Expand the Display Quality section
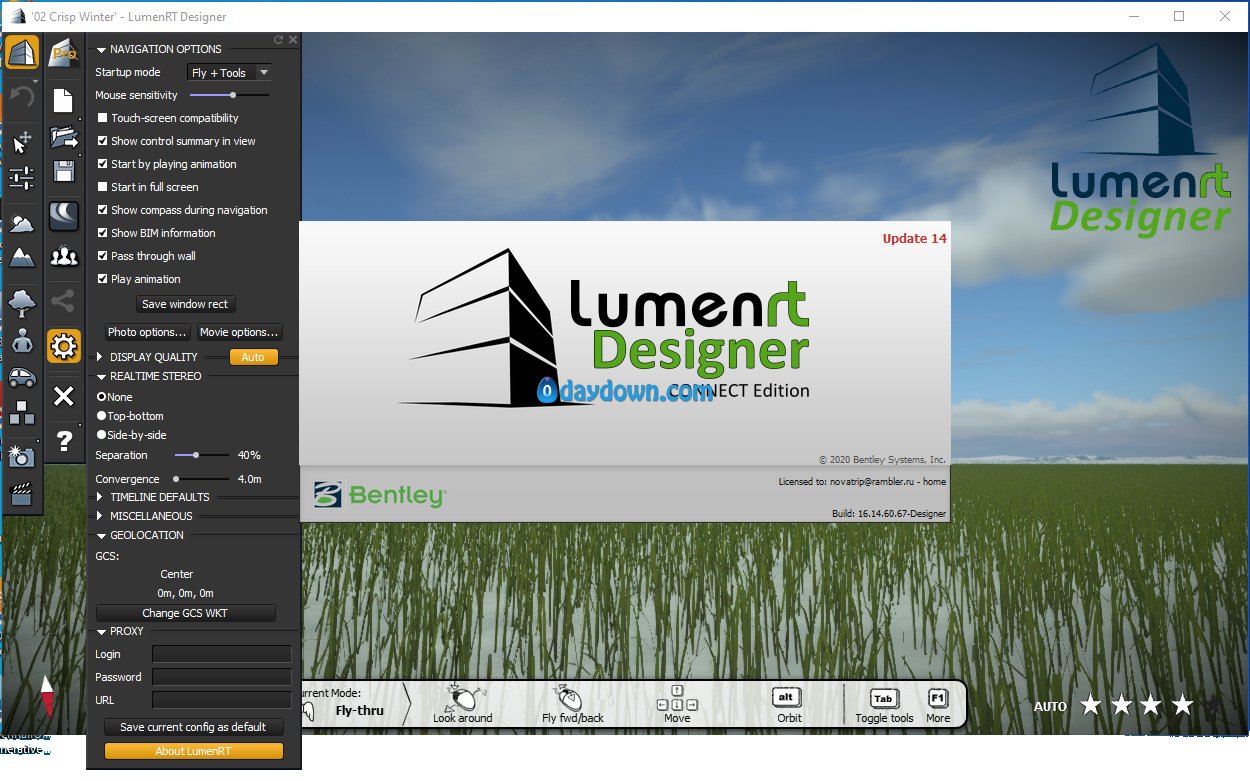This screenshot has height=781, width=1250. 100,357
